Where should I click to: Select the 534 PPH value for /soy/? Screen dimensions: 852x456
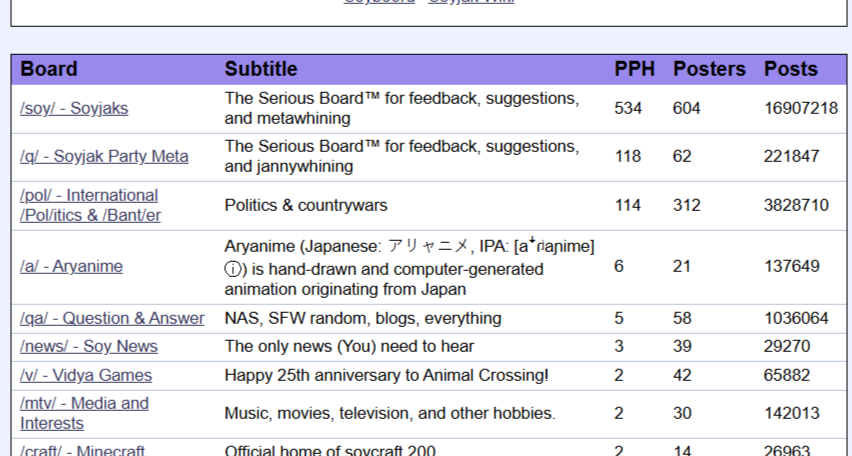coord(628,108)
